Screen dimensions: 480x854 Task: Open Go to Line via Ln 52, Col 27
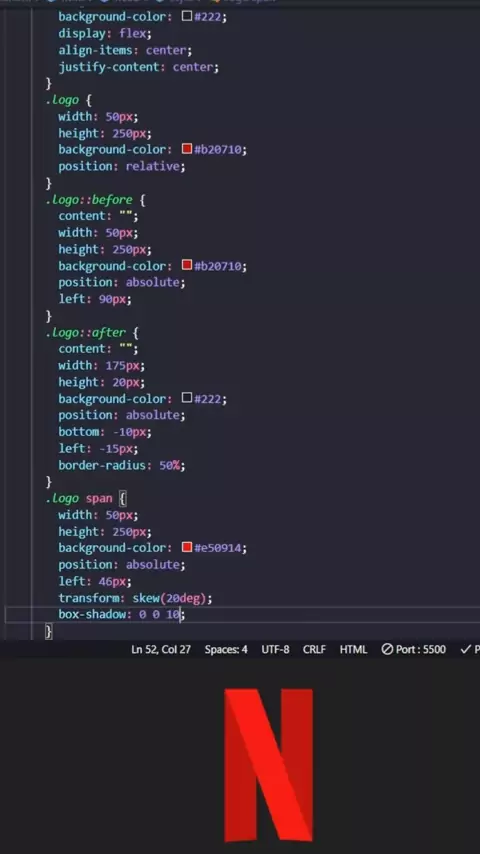[161, 649]
